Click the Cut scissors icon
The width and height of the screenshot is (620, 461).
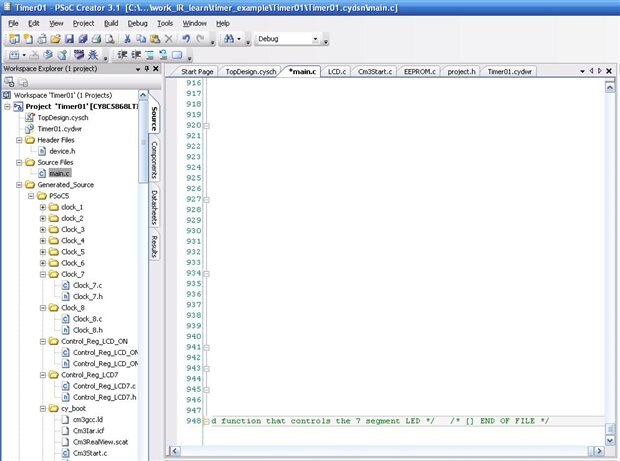pyautogui.click(x=129, y=39)
